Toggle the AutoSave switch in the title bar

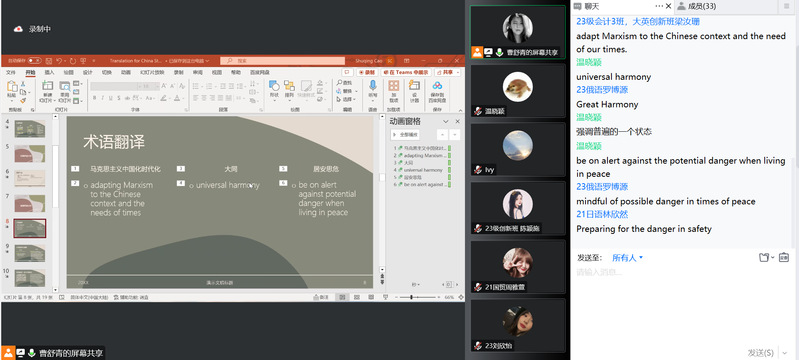click(x=34, y=61)
